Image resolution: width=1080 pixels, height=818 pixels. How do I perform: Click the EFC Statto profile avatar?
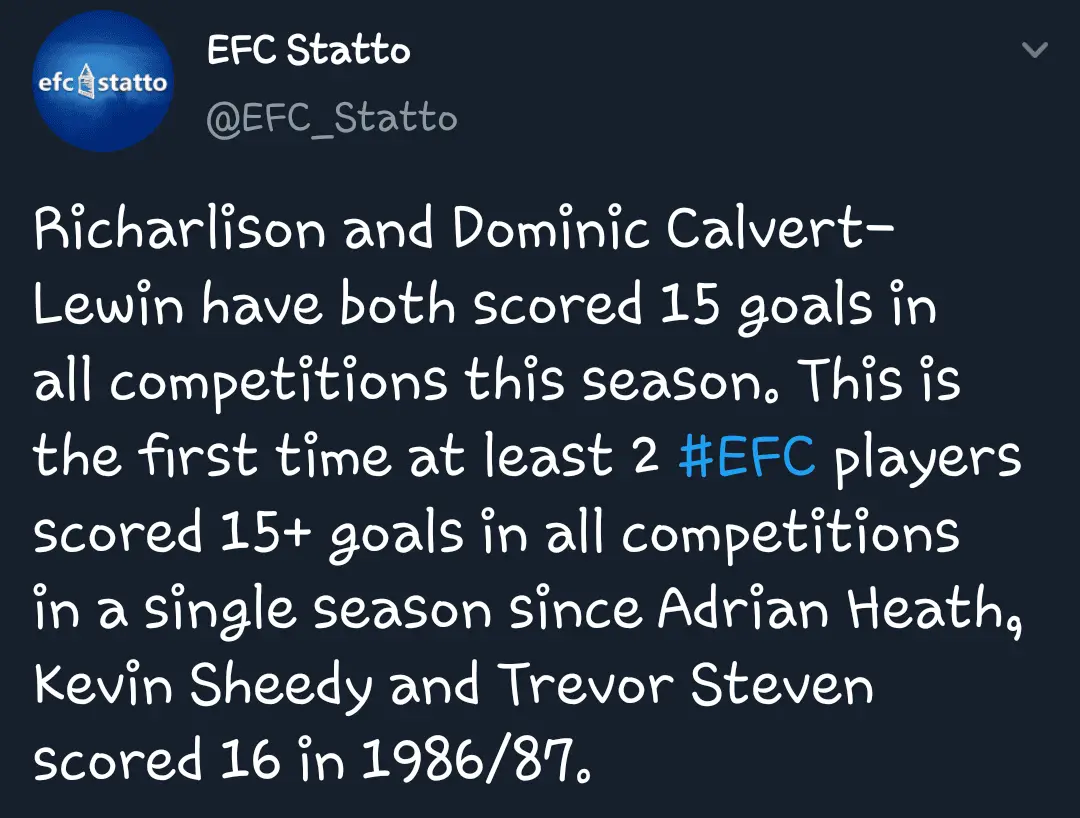click(x=102, y=83)
